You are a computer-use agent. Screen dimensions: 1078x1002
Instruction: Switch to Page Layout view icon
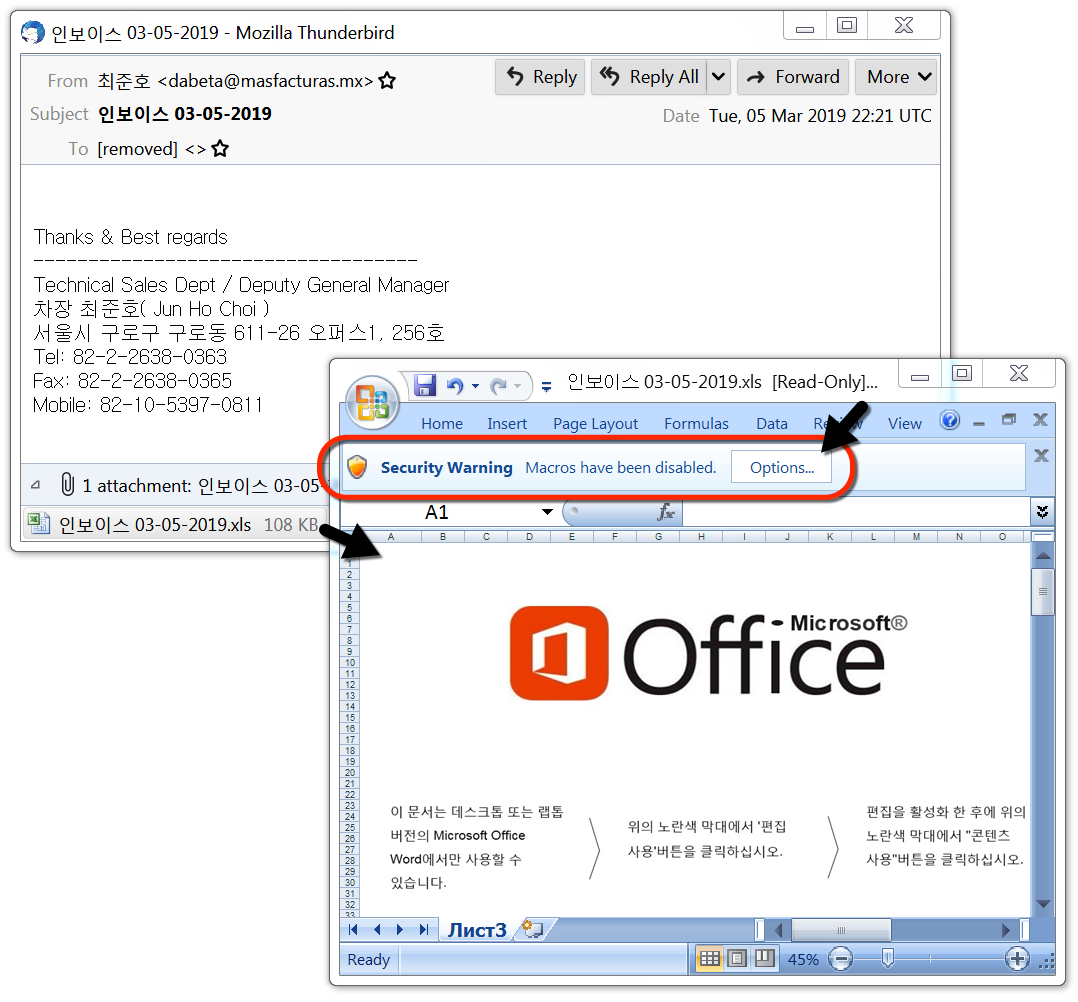click(737, 958)
